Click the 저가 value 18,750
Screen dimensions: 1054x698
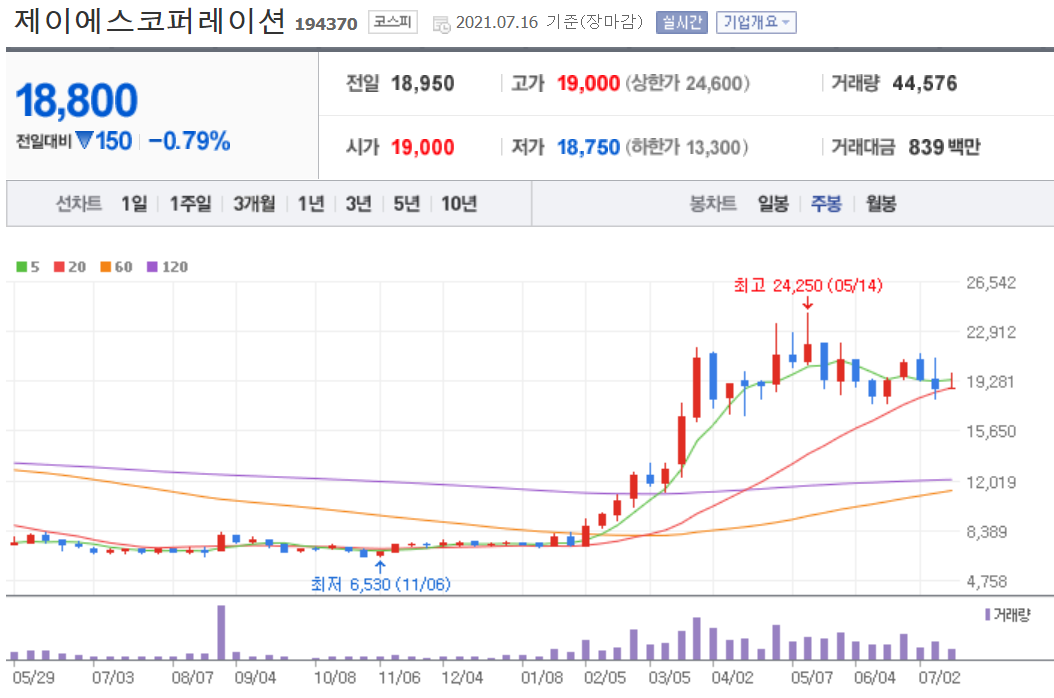click(x=588, y=147)
